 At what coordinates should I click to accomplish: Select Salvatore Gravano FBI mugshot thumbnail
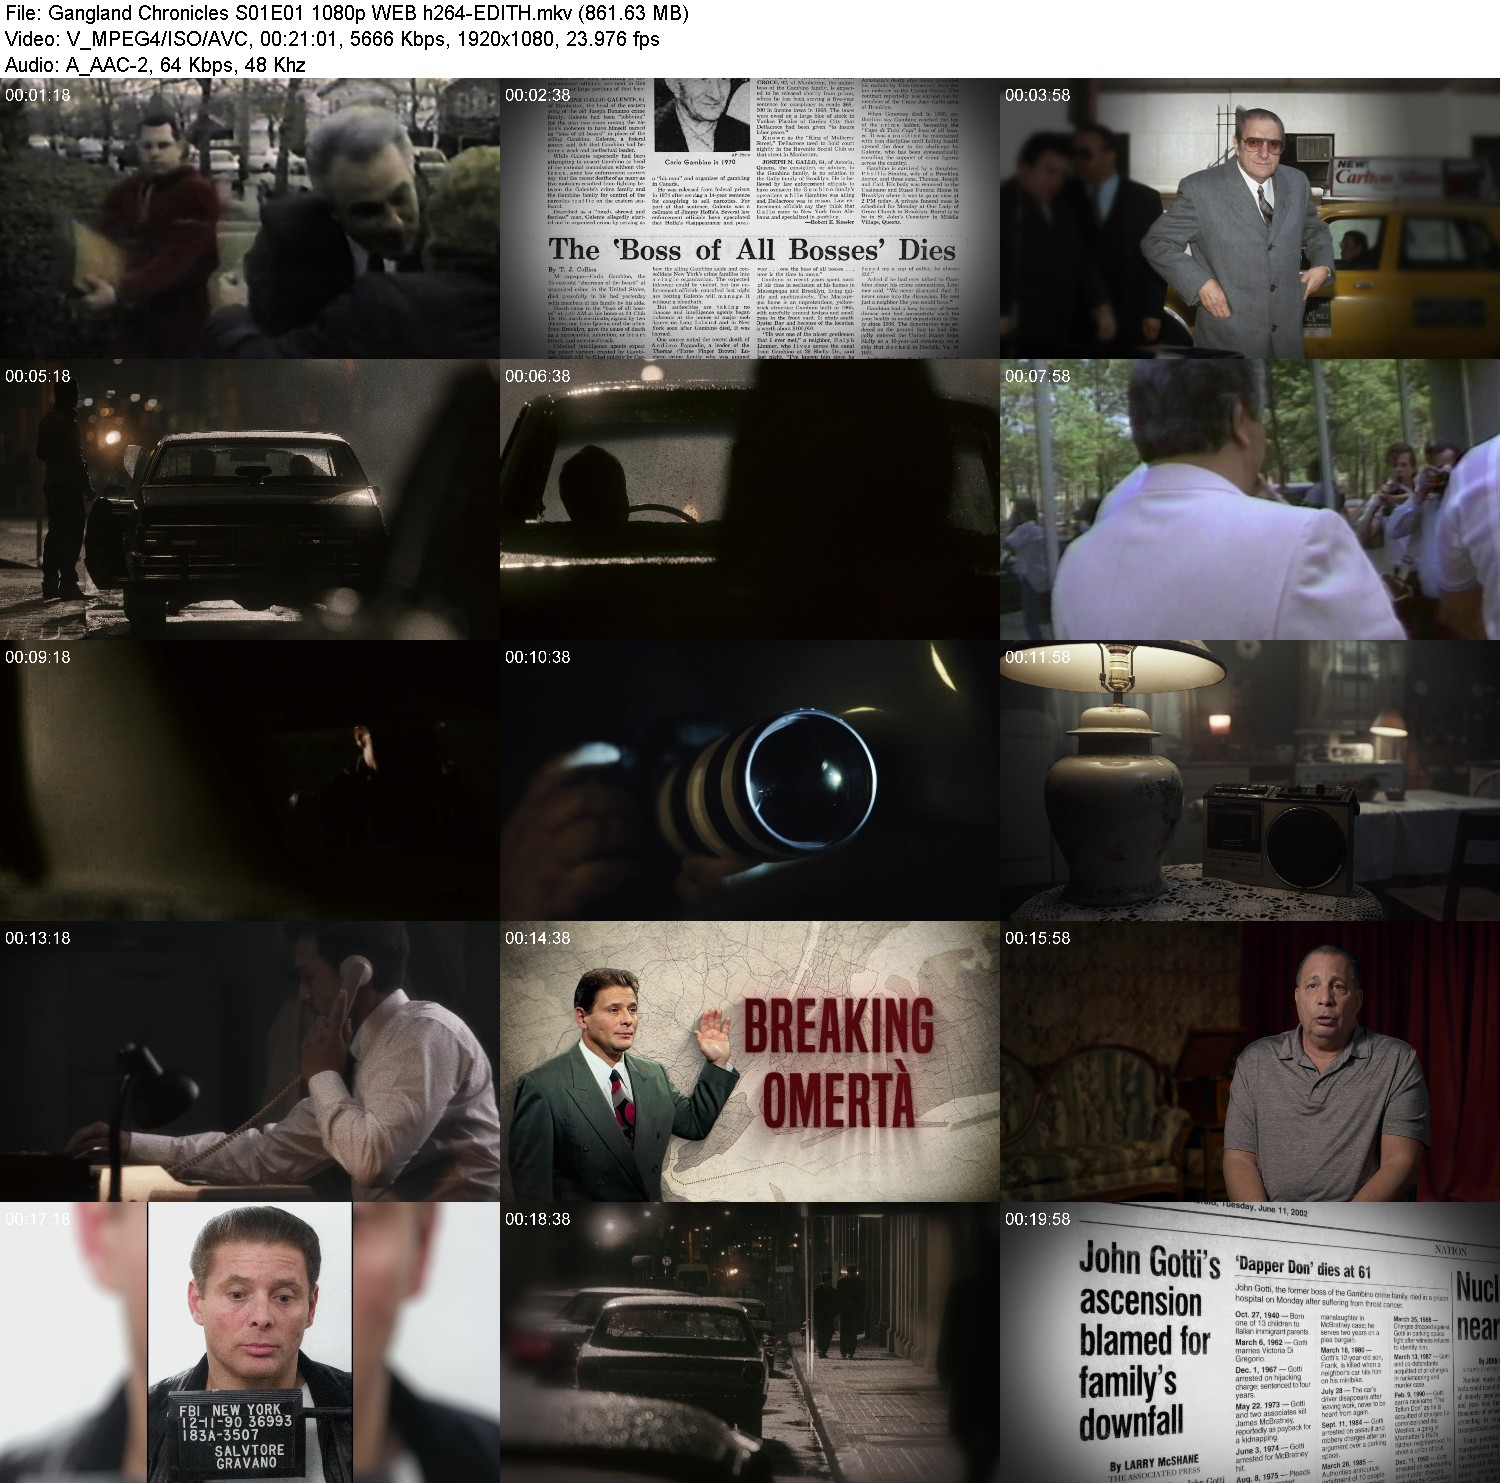[x=249, y=1342]
